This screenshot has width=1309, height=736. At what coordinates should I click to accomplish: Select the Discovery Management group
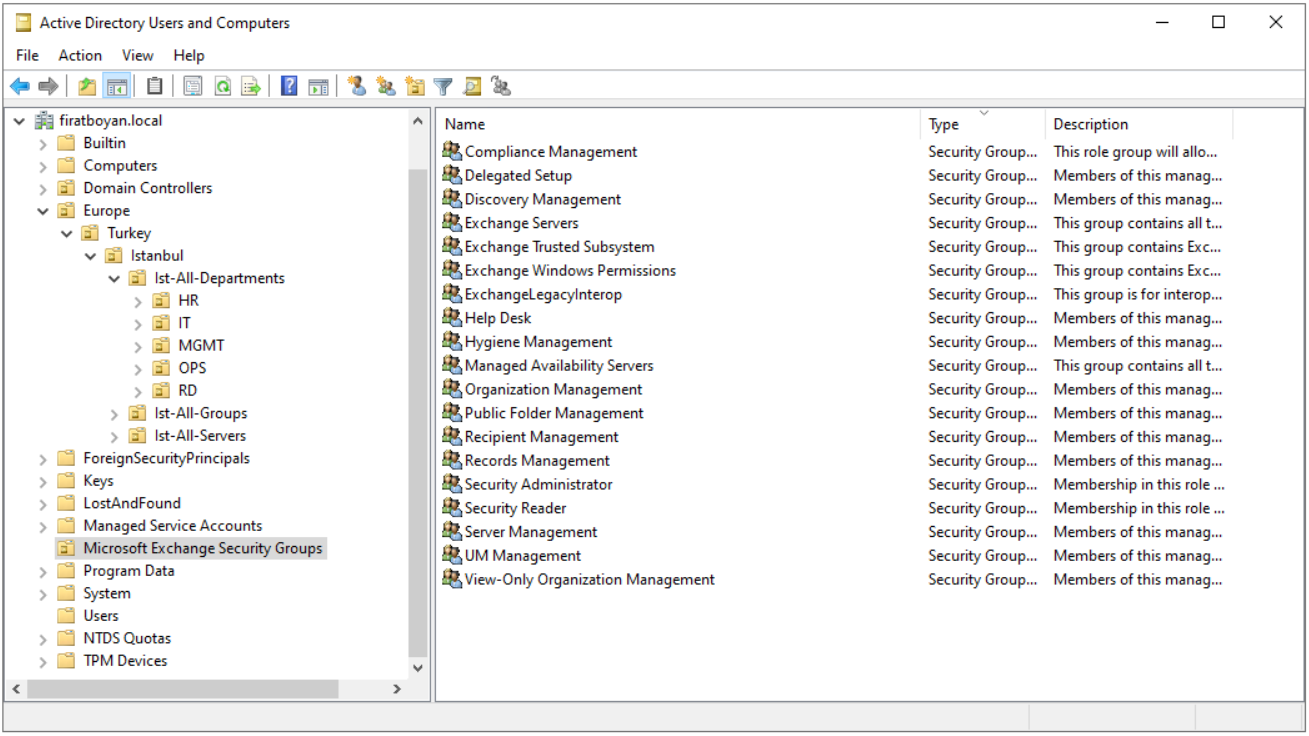tap(543, 199)
